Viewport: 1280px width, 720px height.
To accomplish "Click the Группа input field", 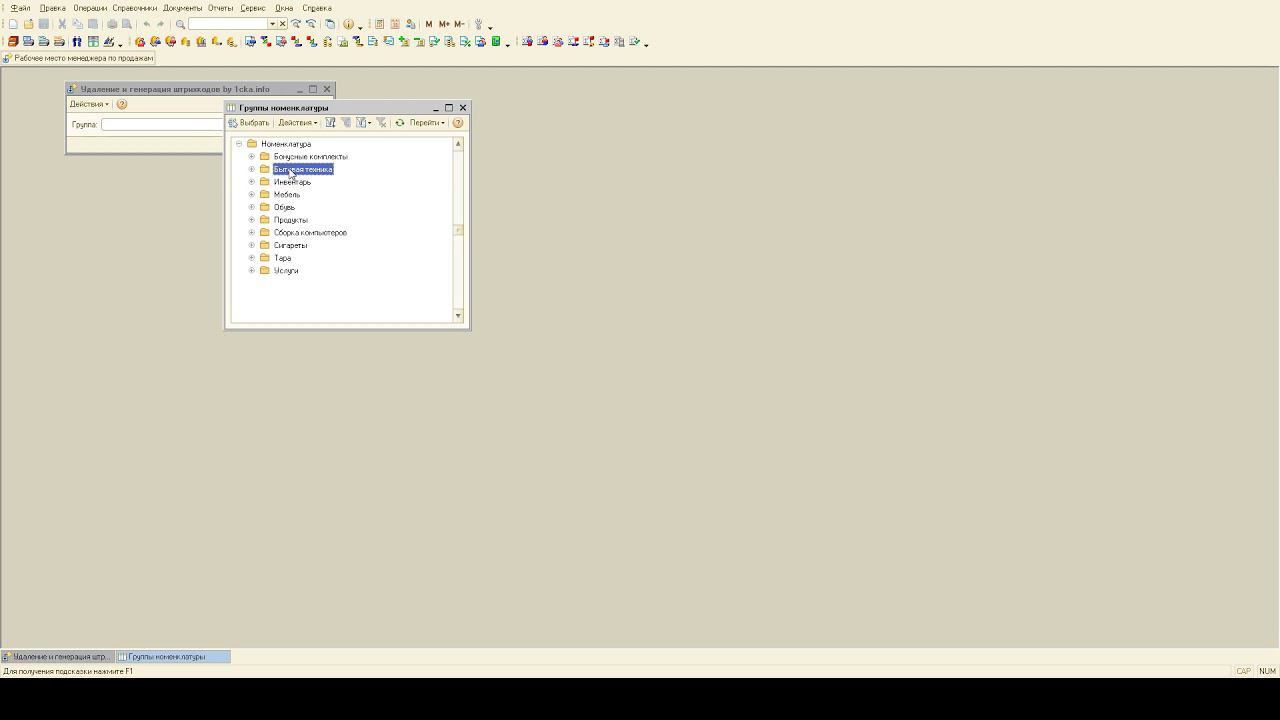I will click(x=162, y=125).
